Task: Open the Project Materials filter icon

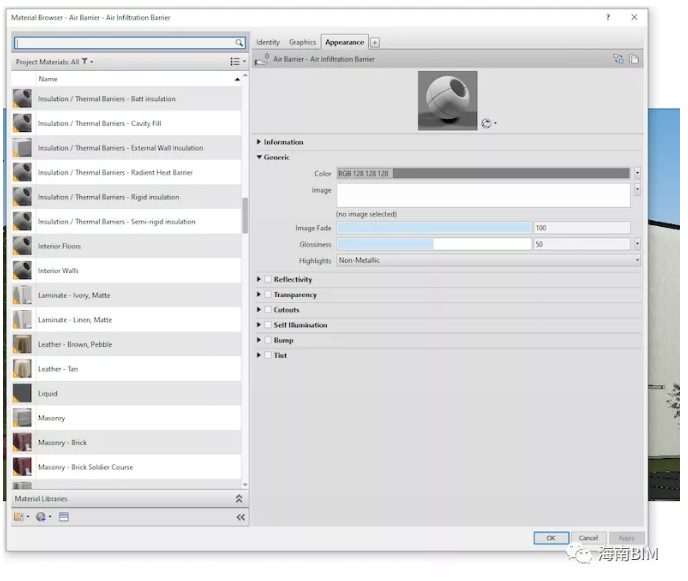Action: tap(85, 61)
